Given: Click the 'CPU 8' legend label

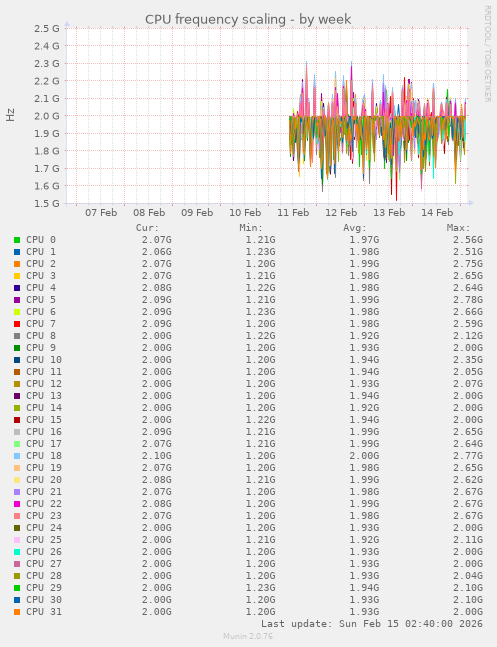Looking at the screenshot, I should pos(41,336).
